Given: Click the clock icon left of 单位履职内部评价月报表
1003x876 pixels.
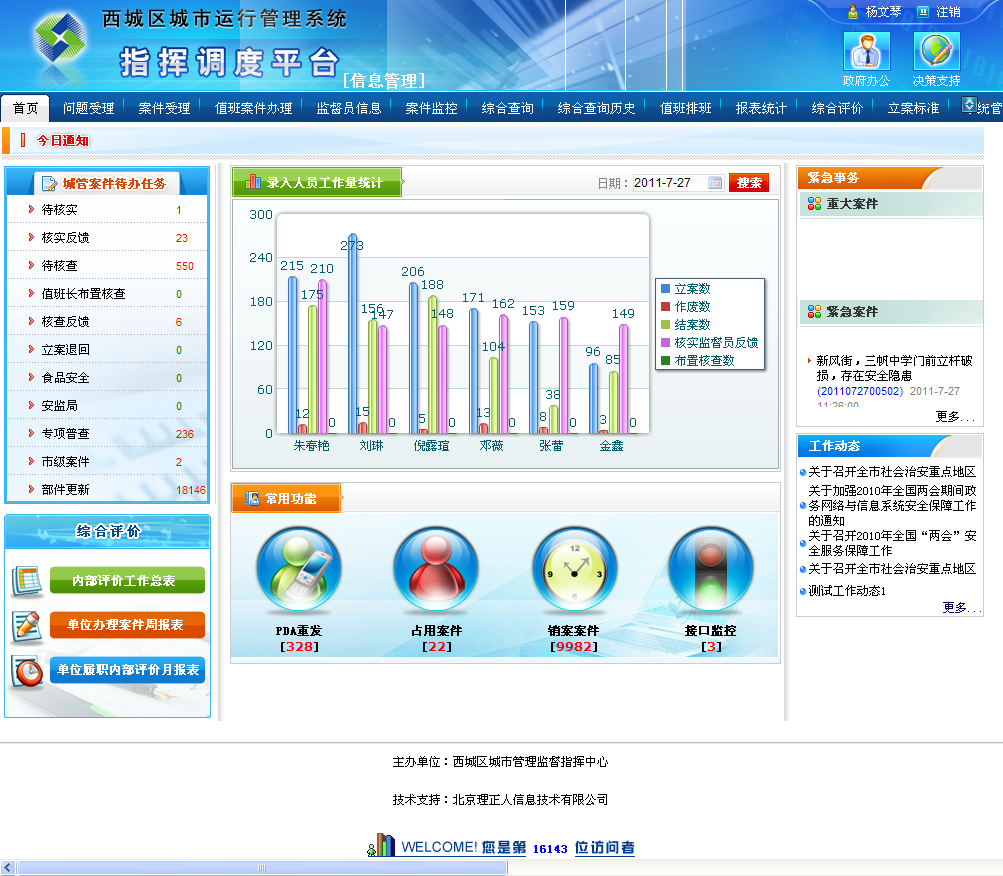Looking at the screenshot, I should click(28, 671).
